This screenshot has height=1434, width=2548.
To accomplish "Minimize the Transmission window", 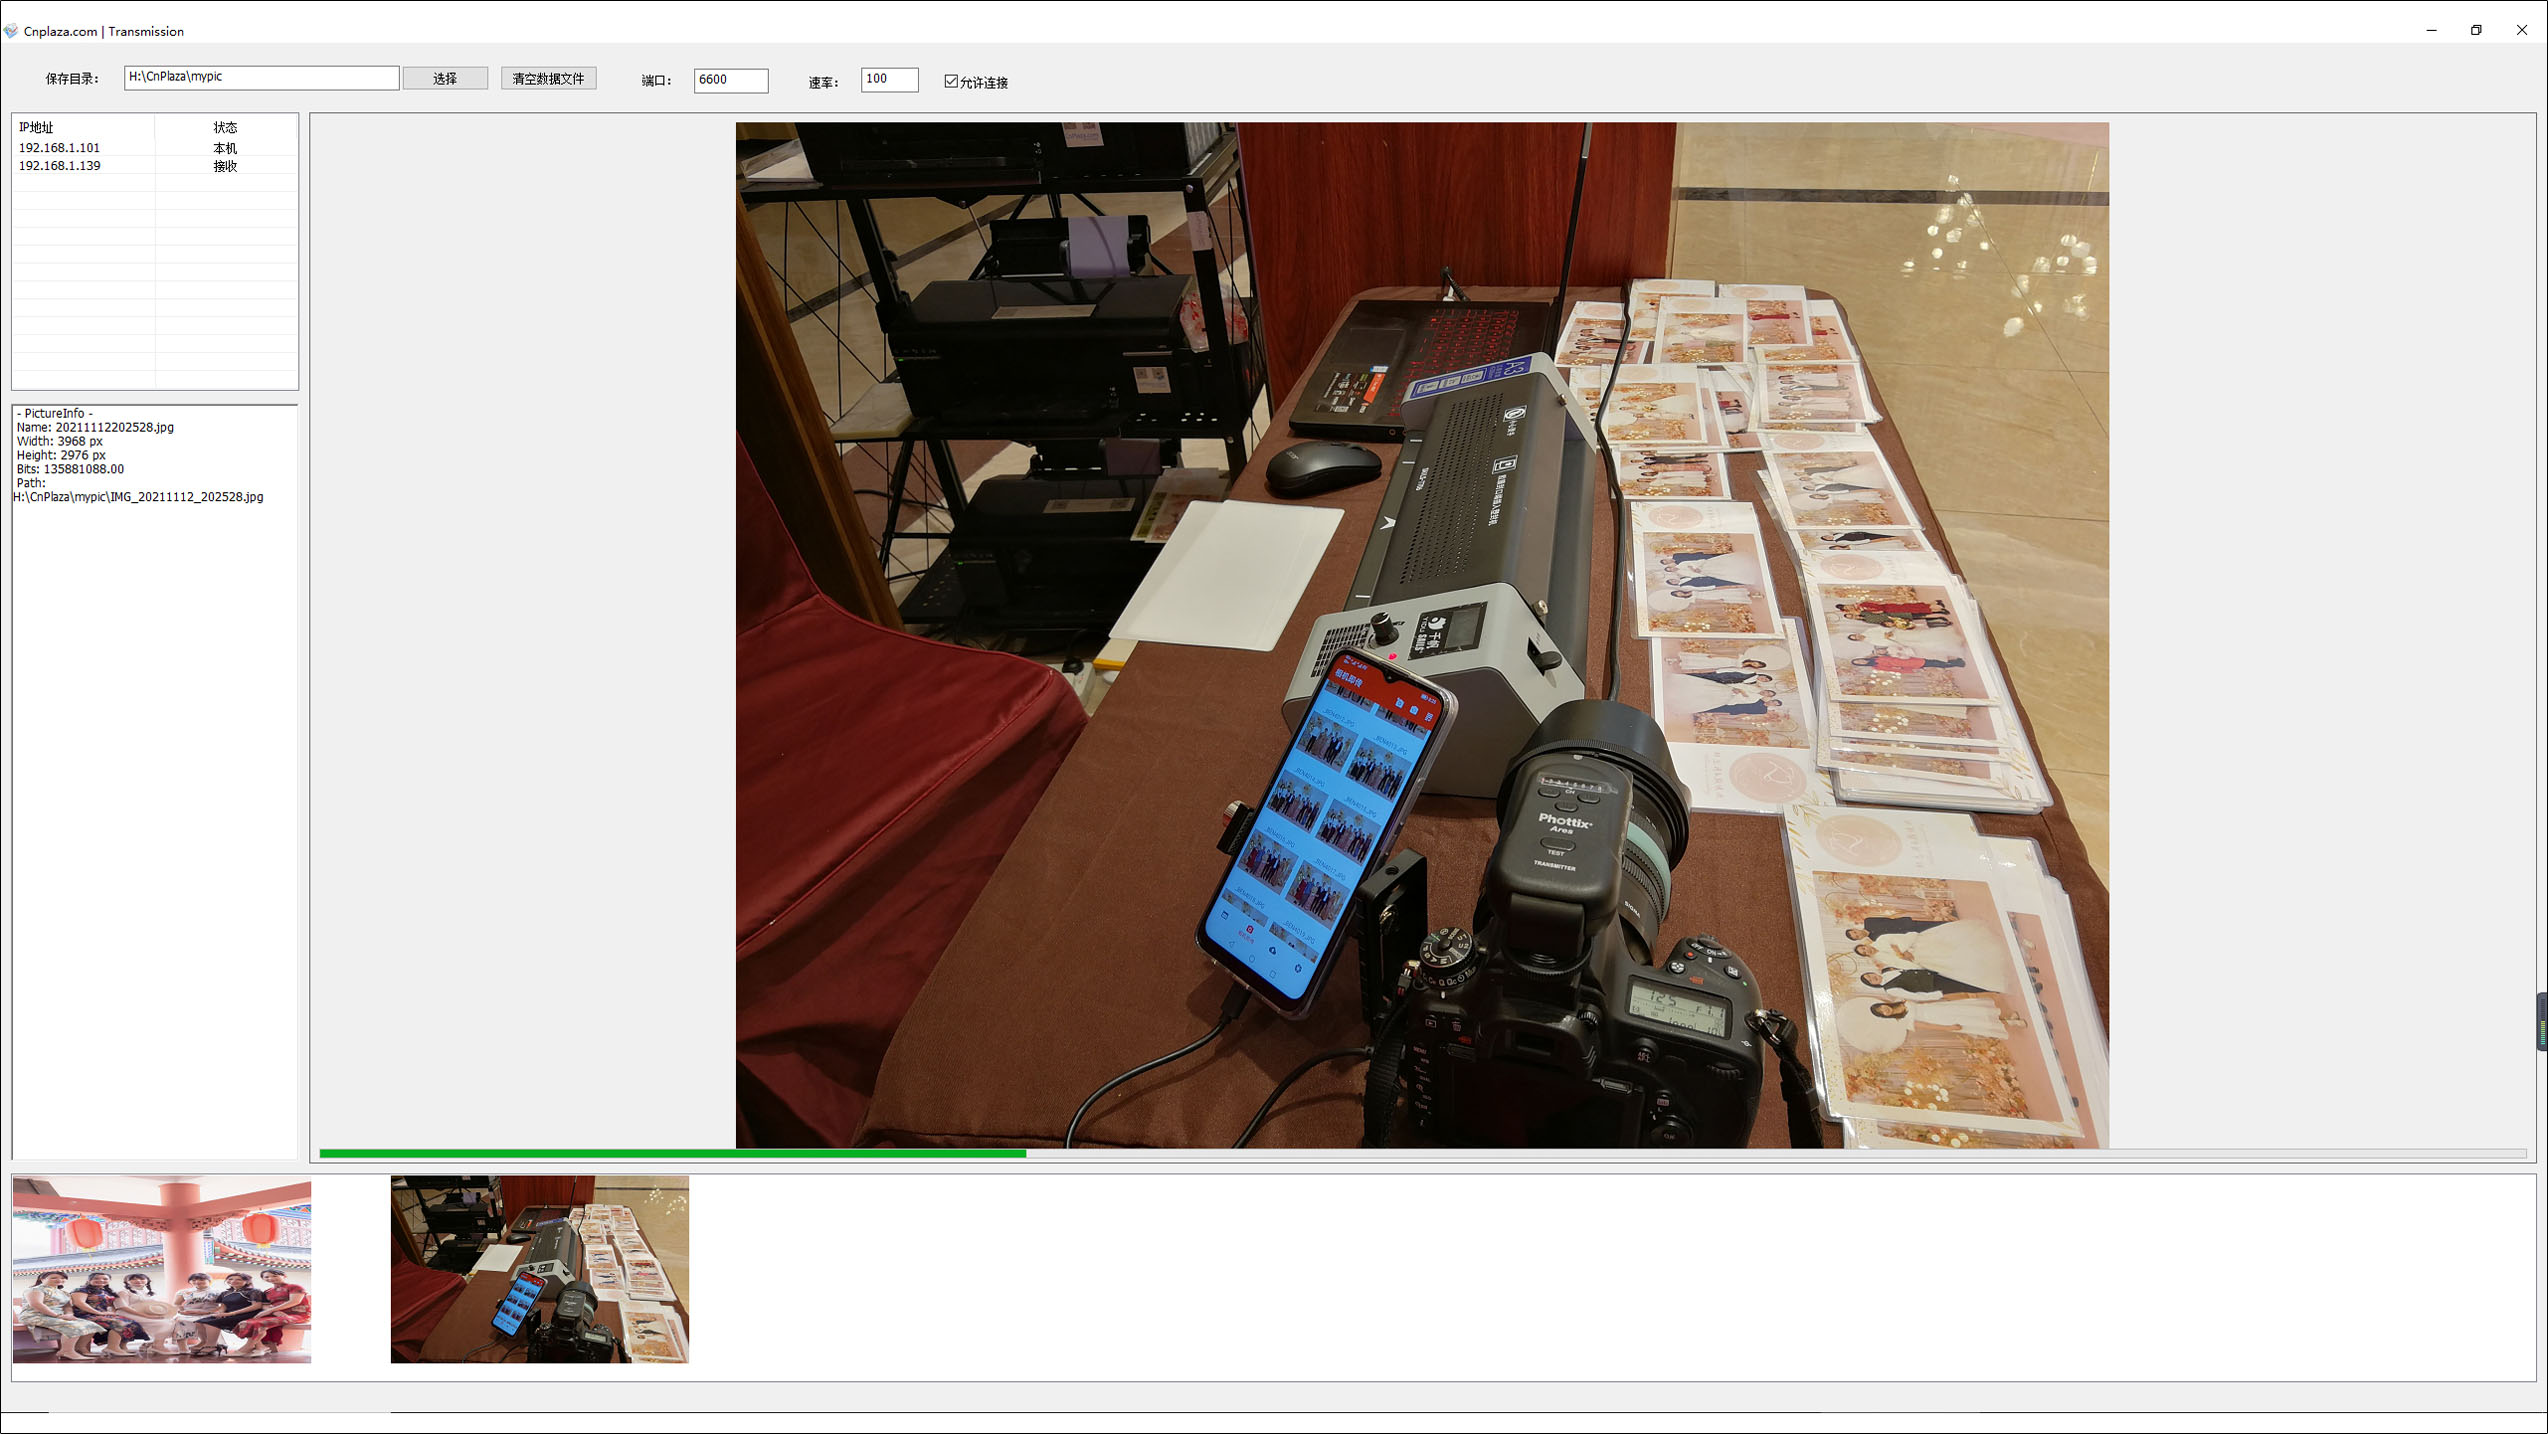I will point(2431,31).
